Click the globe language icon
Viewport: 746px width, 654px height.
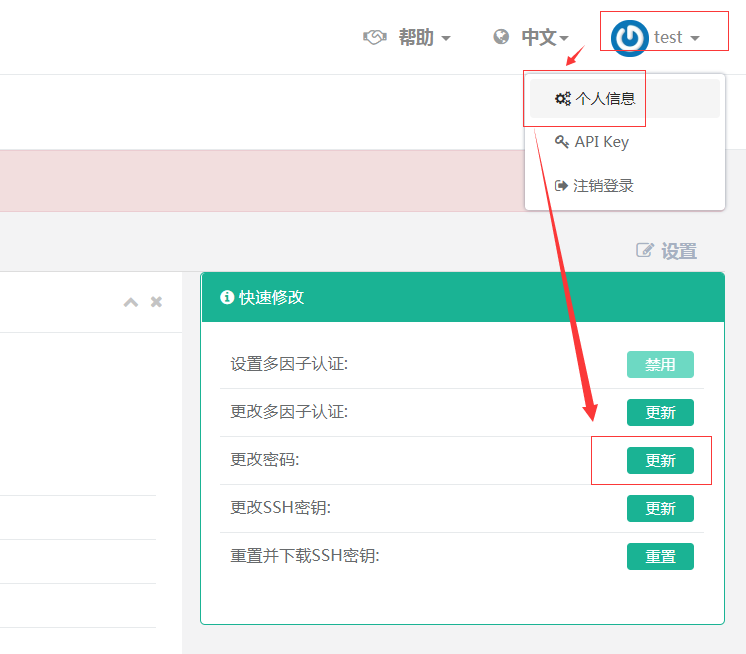501,37
